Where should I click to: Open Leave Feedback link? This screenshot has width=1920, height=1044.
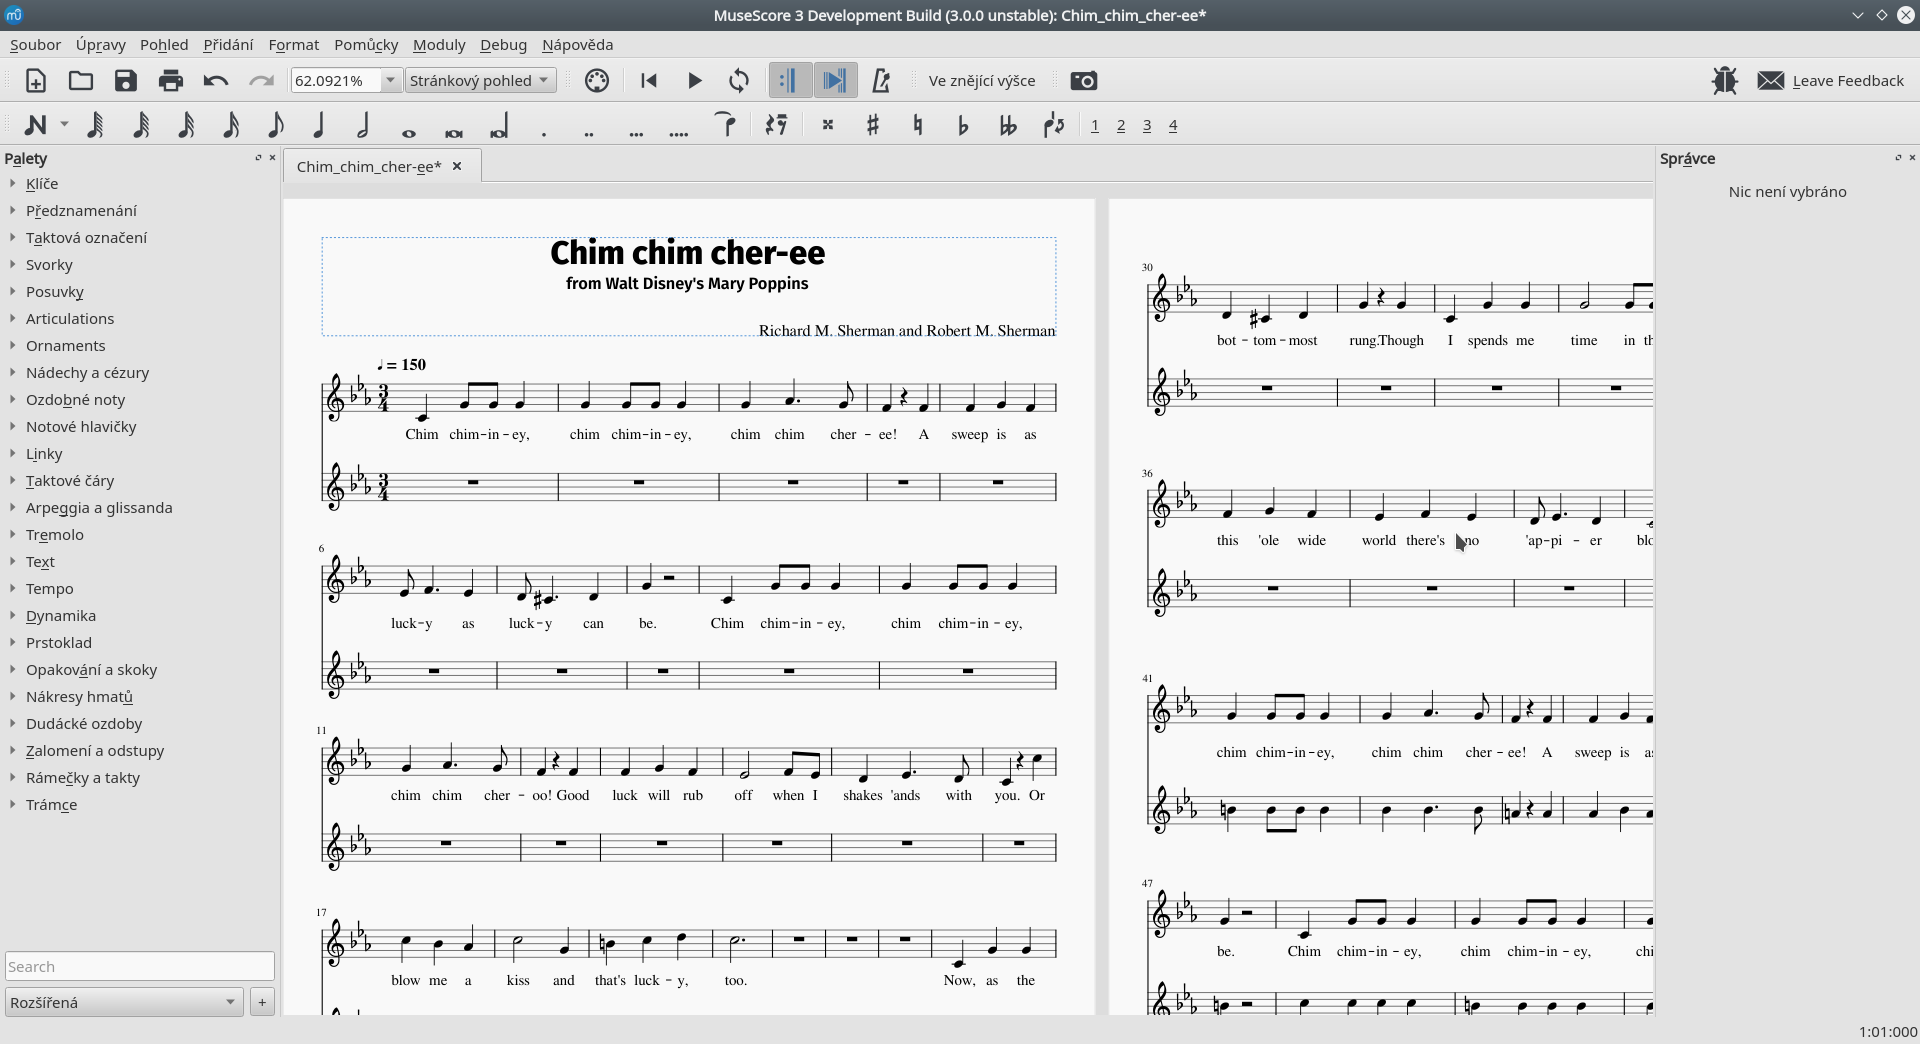pyautogui.click(x=1831, y=81)
